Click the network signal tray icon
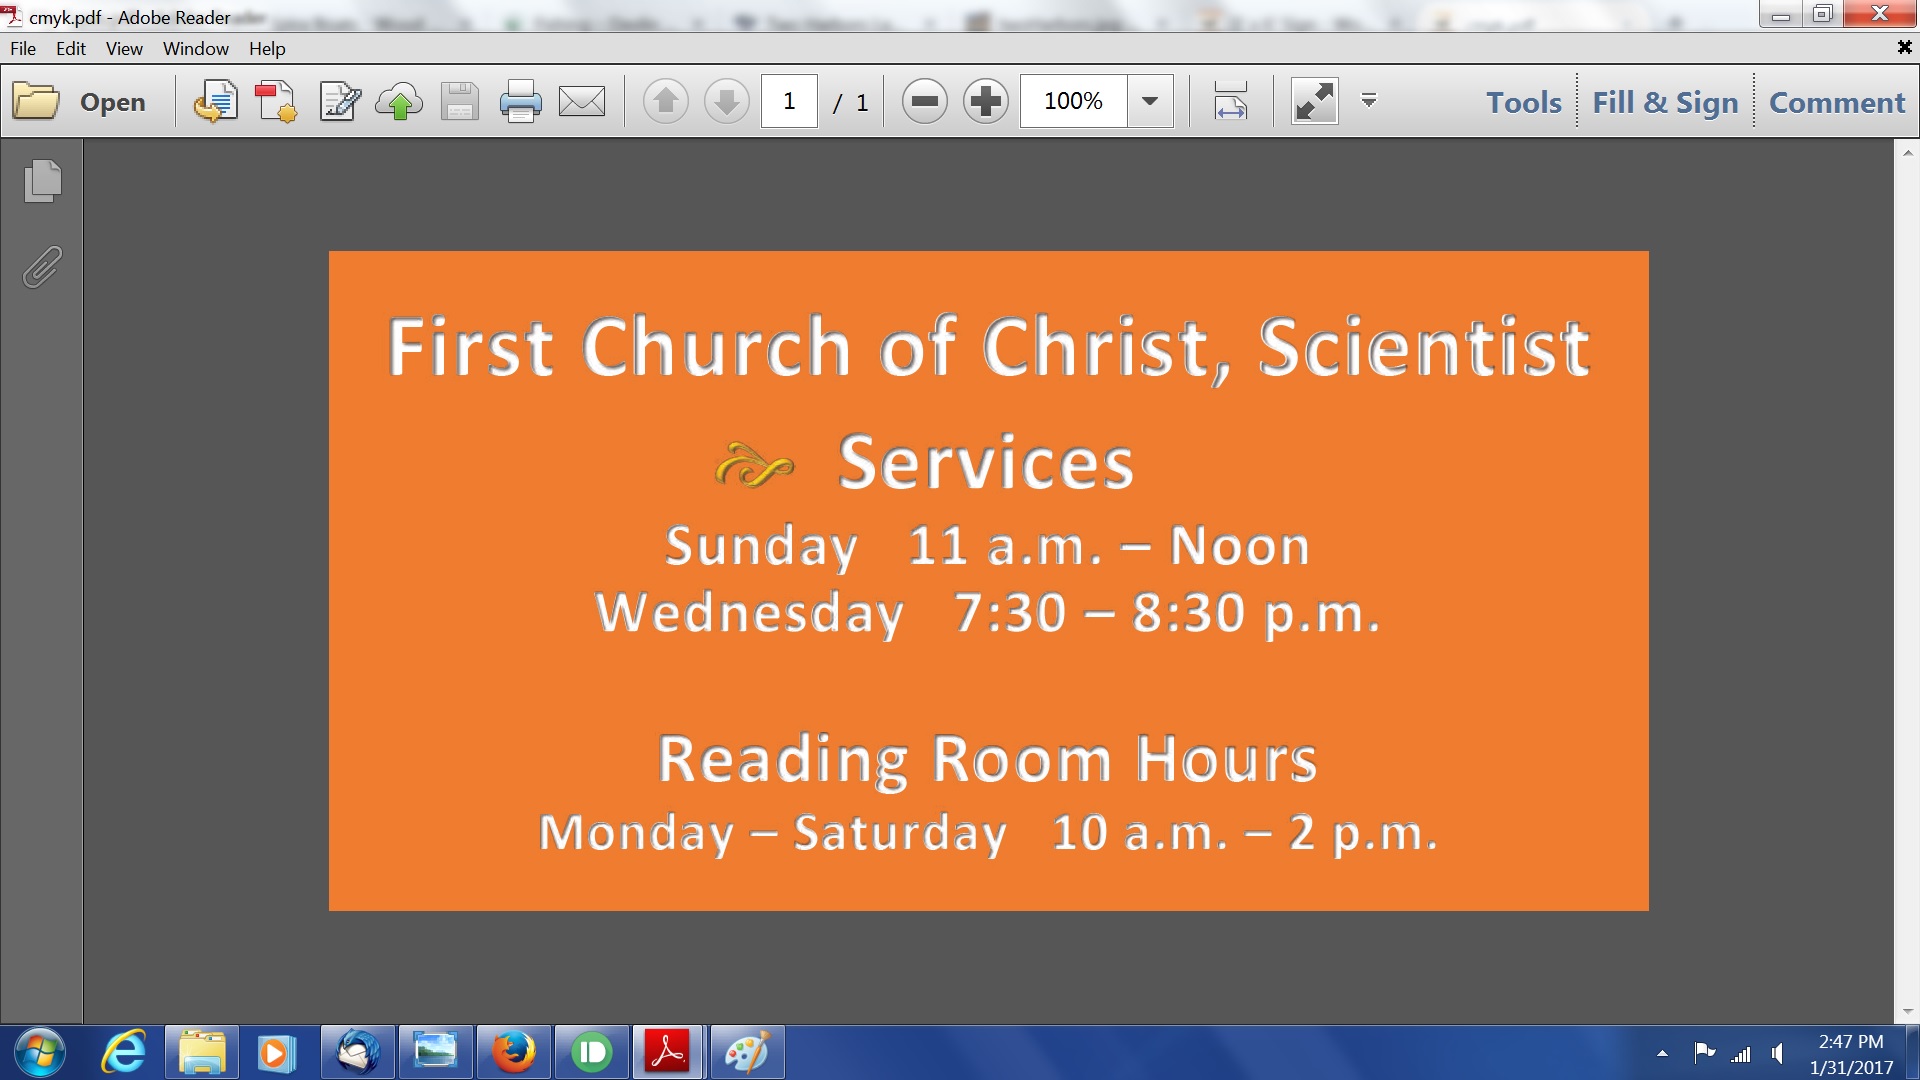The height and width of the screenshot is (1080, 1920). click(1741, 1053)
